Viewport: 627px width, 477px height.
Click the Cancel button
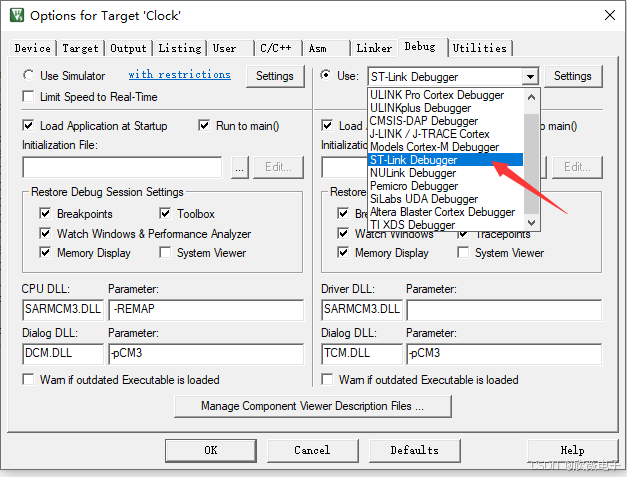click(x=312, y=451)
